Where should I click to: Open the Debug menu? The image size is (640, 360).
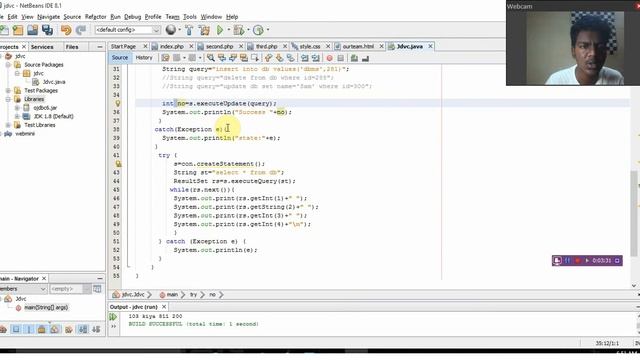pyautogui.click(x=132, y=17)
